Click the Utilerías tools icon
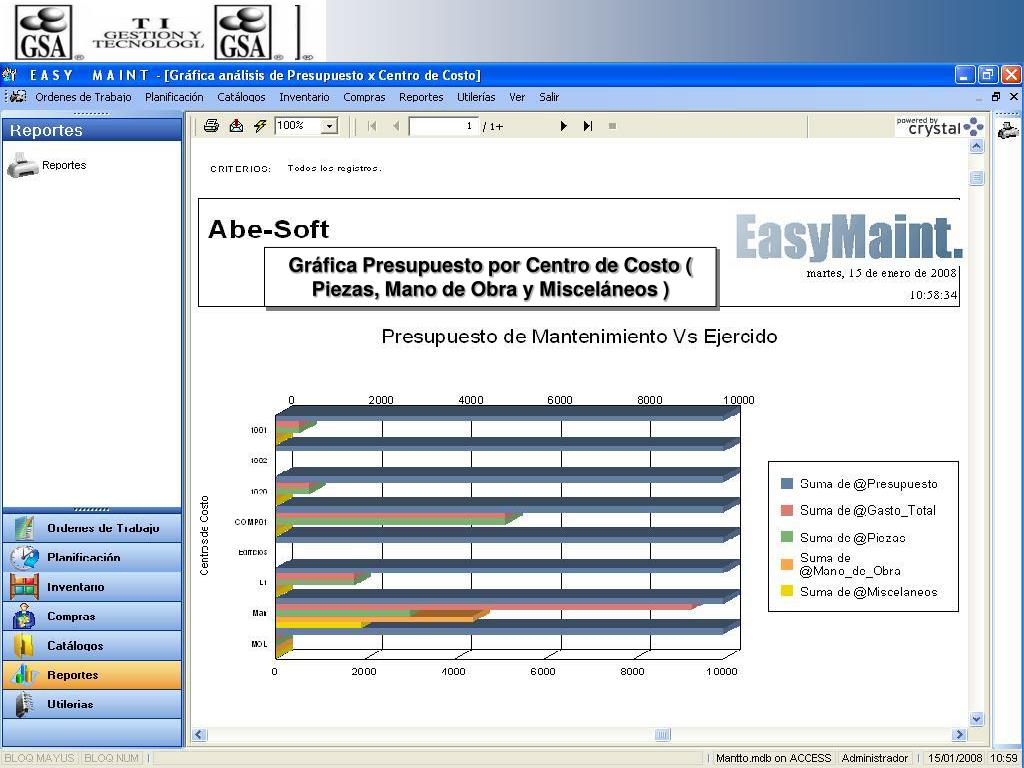Image resolution: width=1024 pixels, height=768 pixels. [25, 705]
